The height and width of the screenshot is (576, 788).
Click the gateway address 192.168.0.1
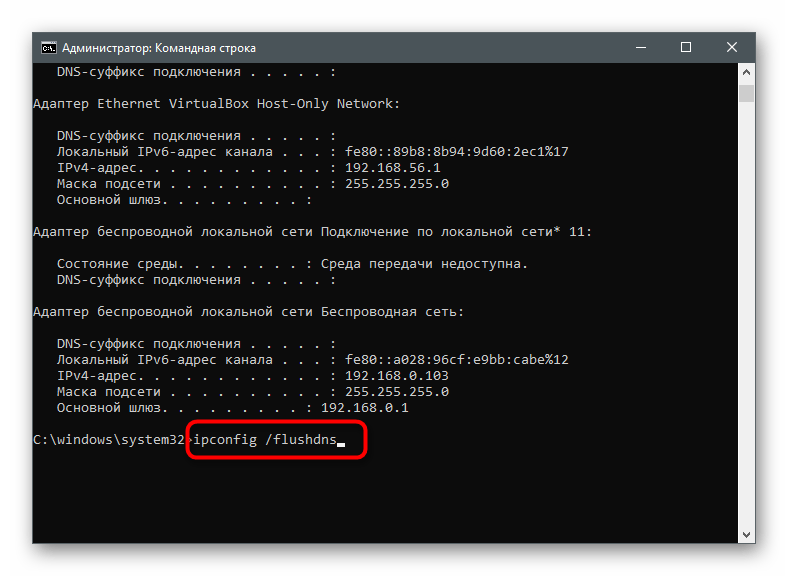[x=364, y=408]
